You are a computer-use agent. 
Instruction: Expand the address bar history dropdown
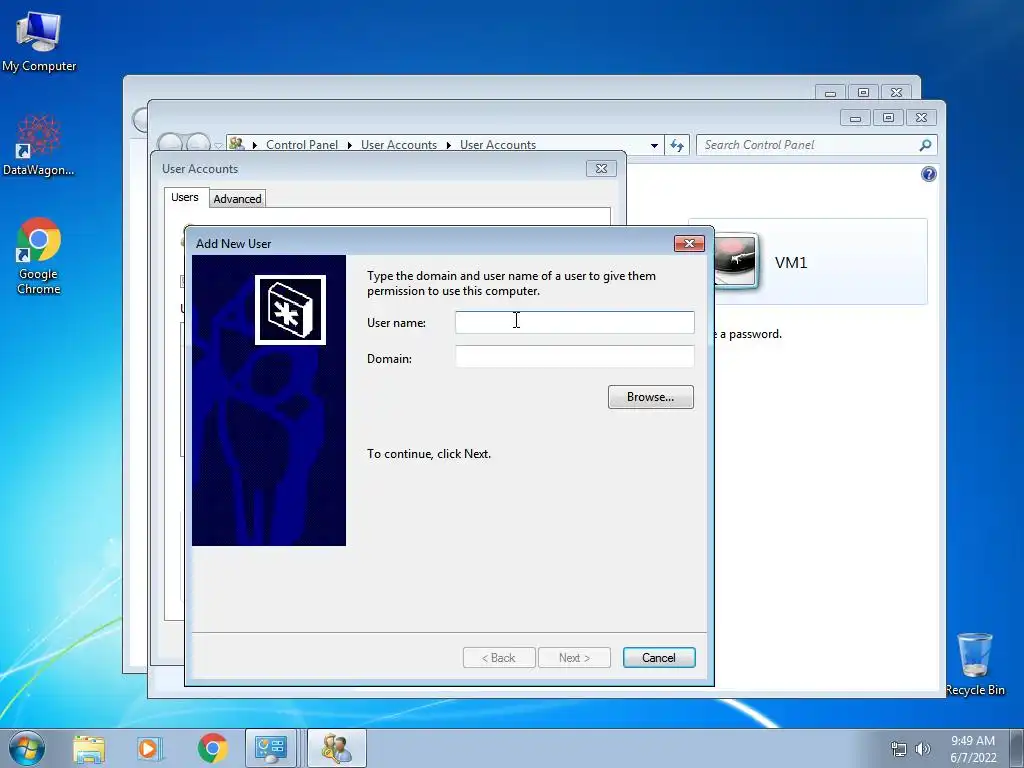click(654, 145)
